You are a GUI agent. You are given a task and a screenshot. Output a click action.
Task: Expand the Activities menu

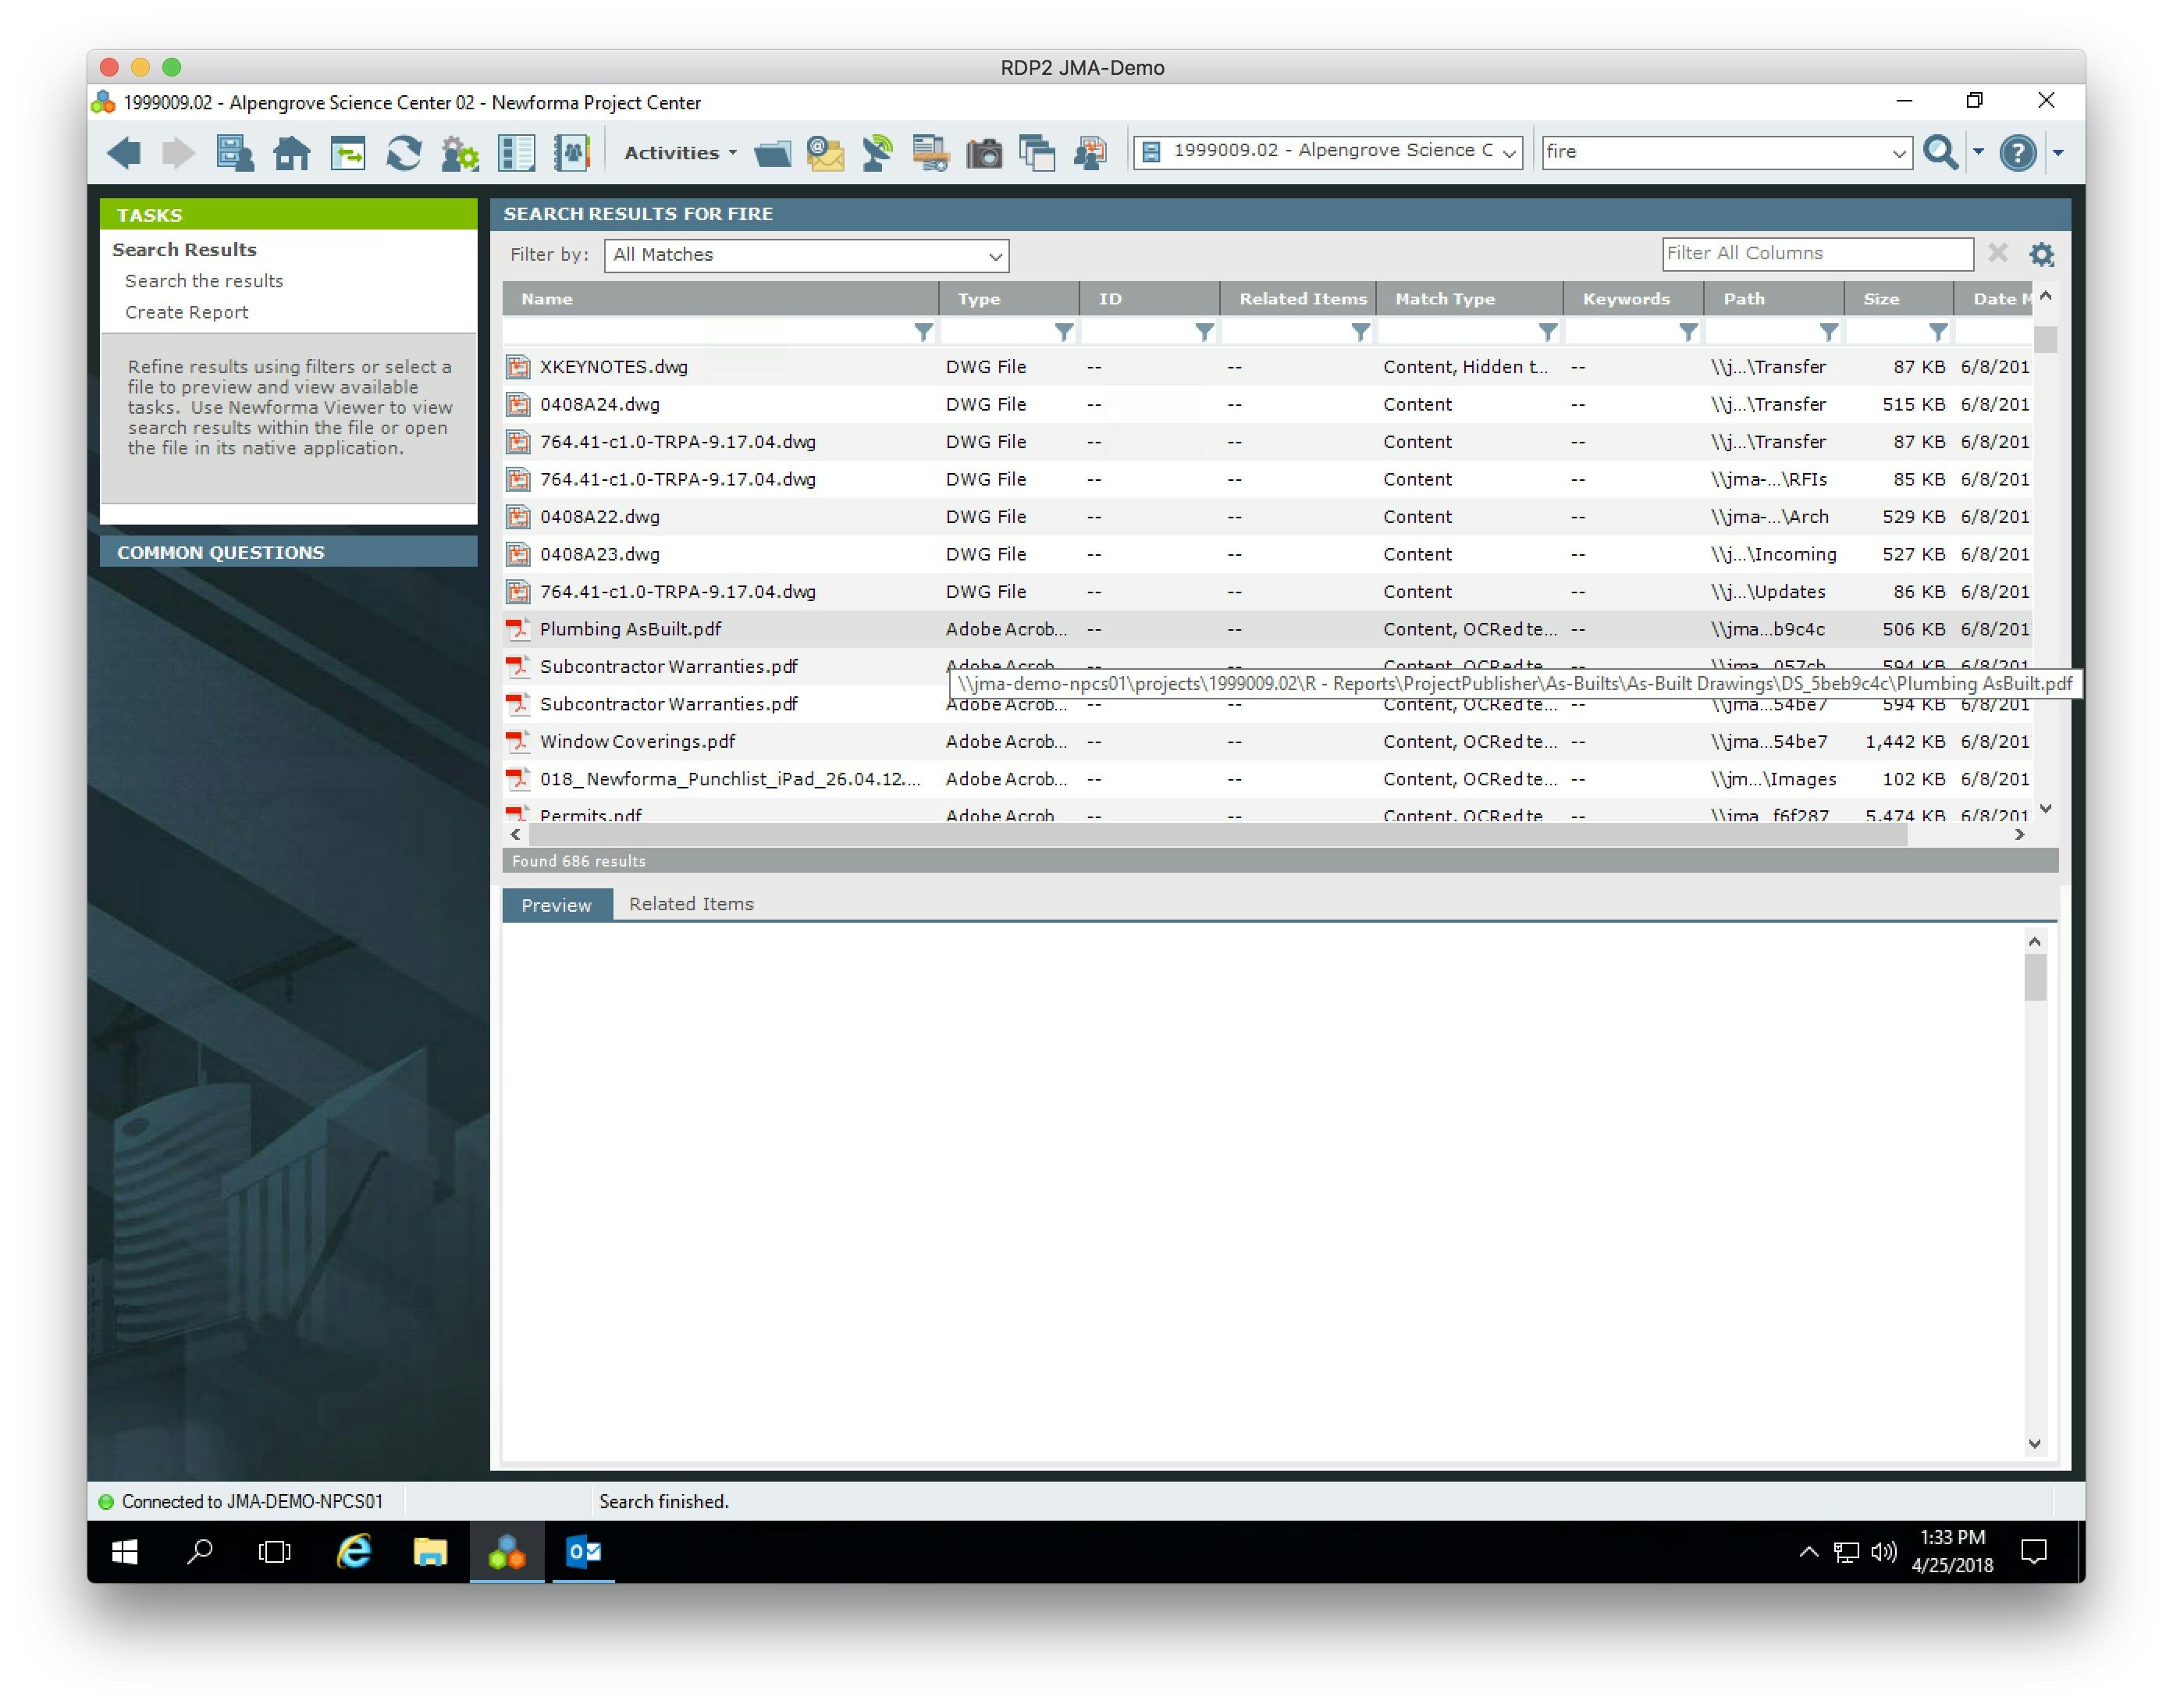pos(680,153)
